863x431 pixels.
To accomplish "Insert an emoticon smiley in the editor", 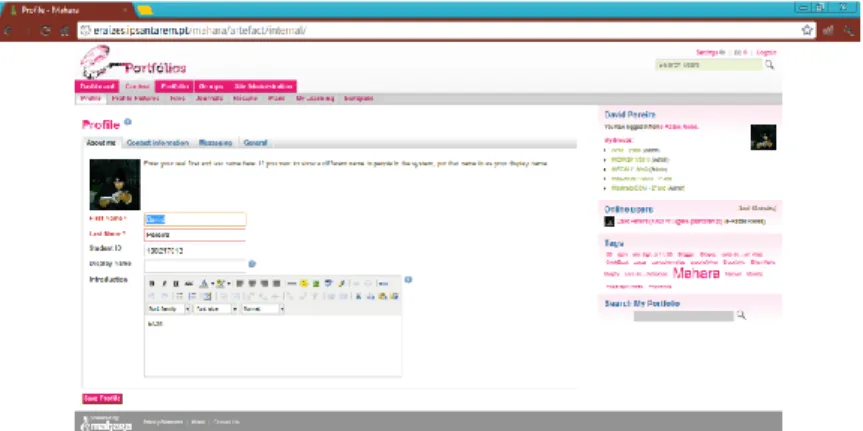I will [304, 283].
